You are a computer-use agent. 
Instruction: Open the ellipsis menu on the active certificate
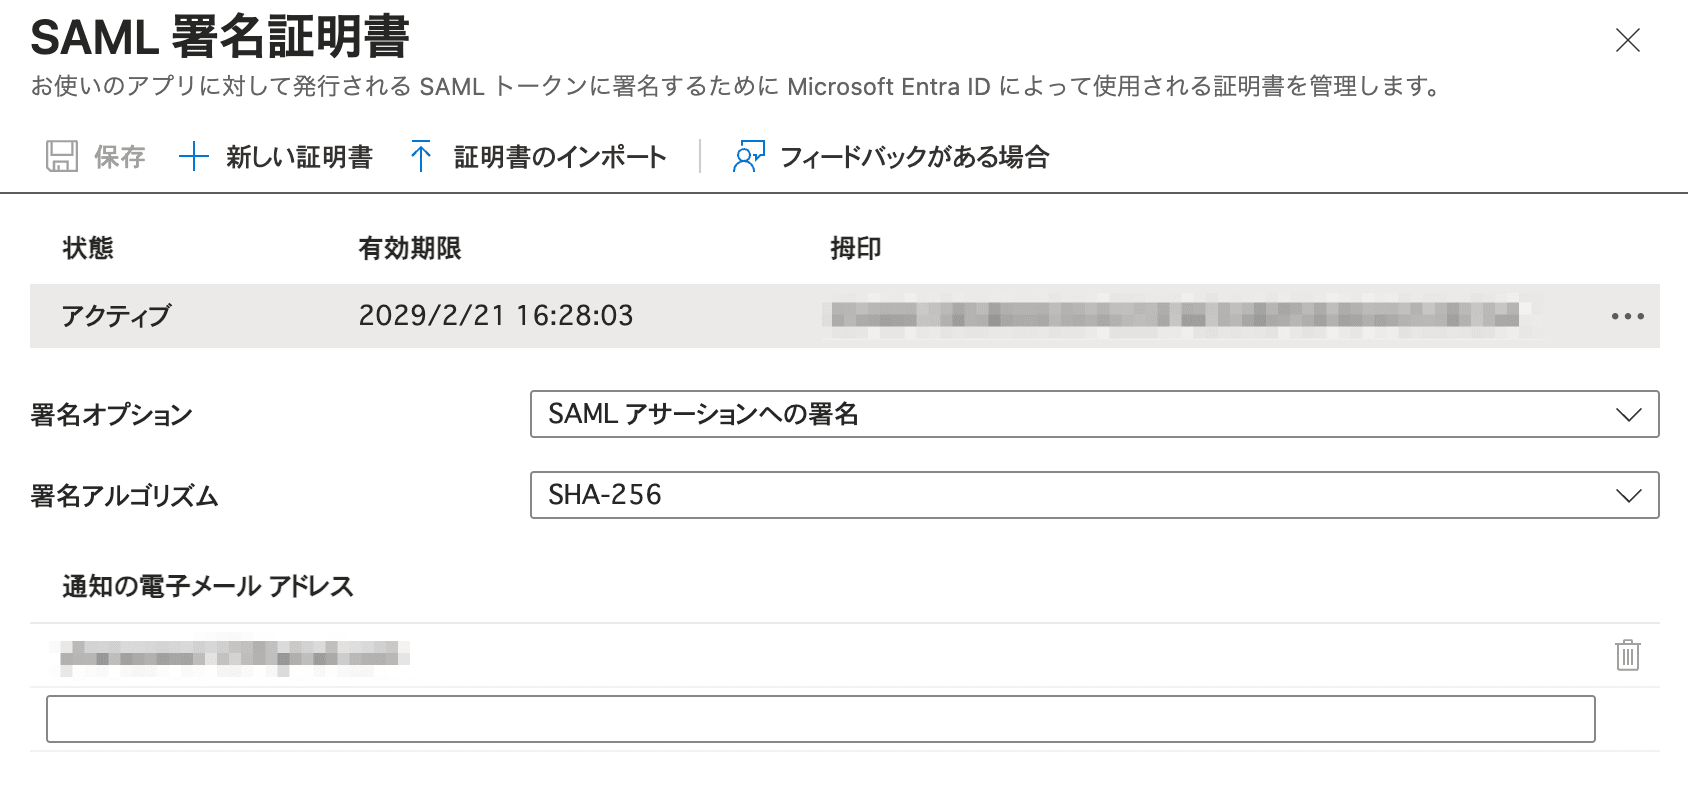tap(1630, 316)
